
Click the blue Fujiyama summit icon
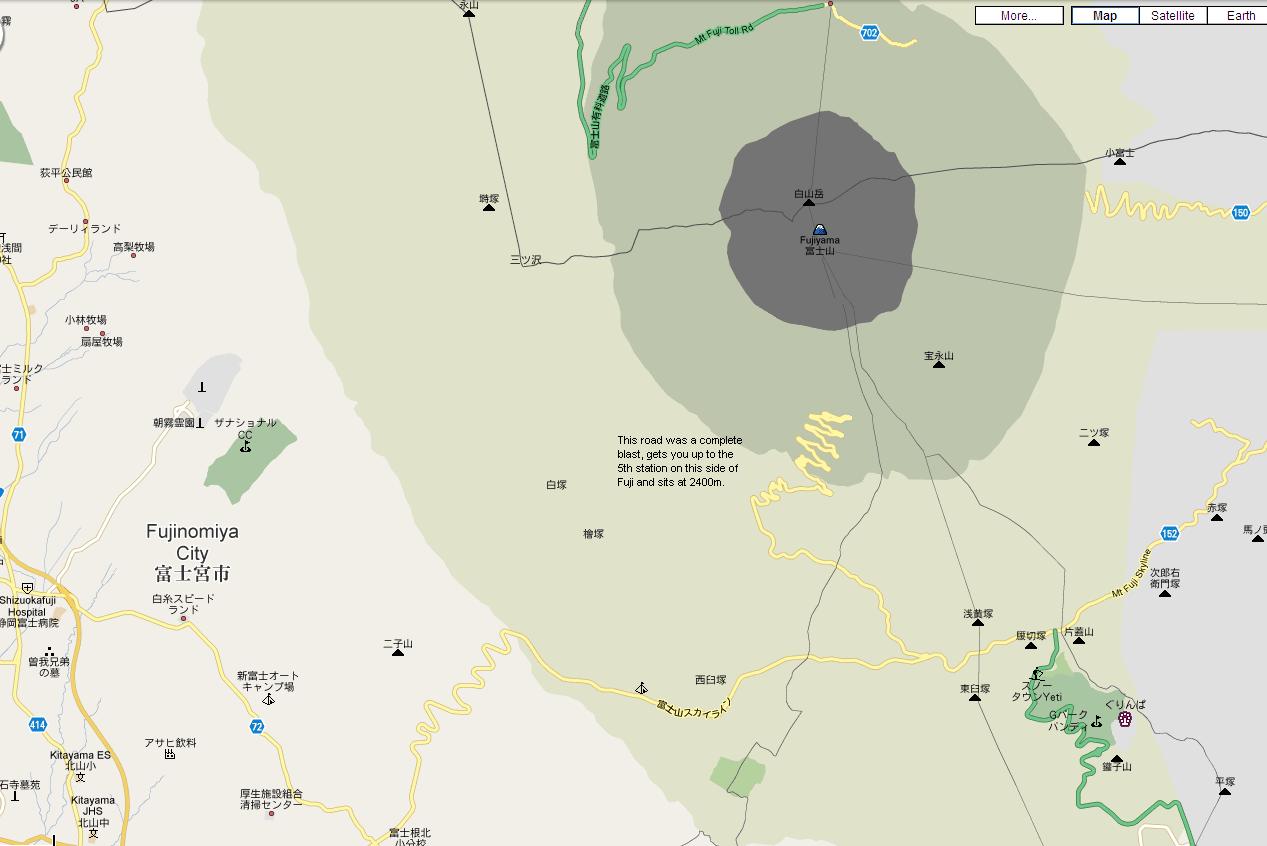(819, 229)
